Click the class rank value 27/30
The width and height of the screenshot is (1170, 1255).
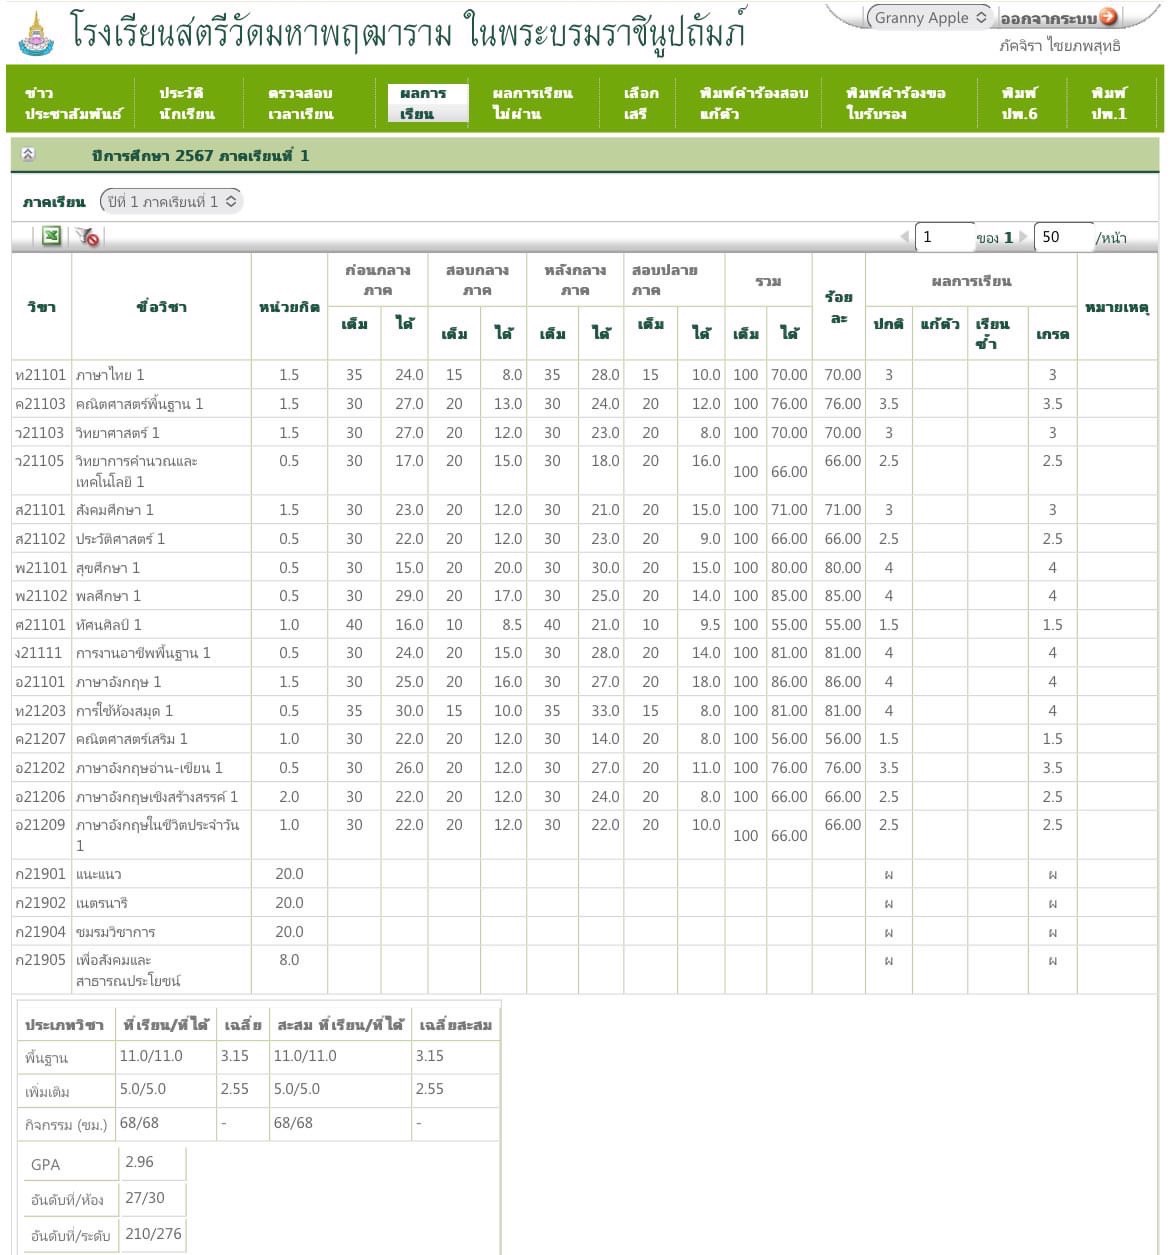coord(145,1198)
